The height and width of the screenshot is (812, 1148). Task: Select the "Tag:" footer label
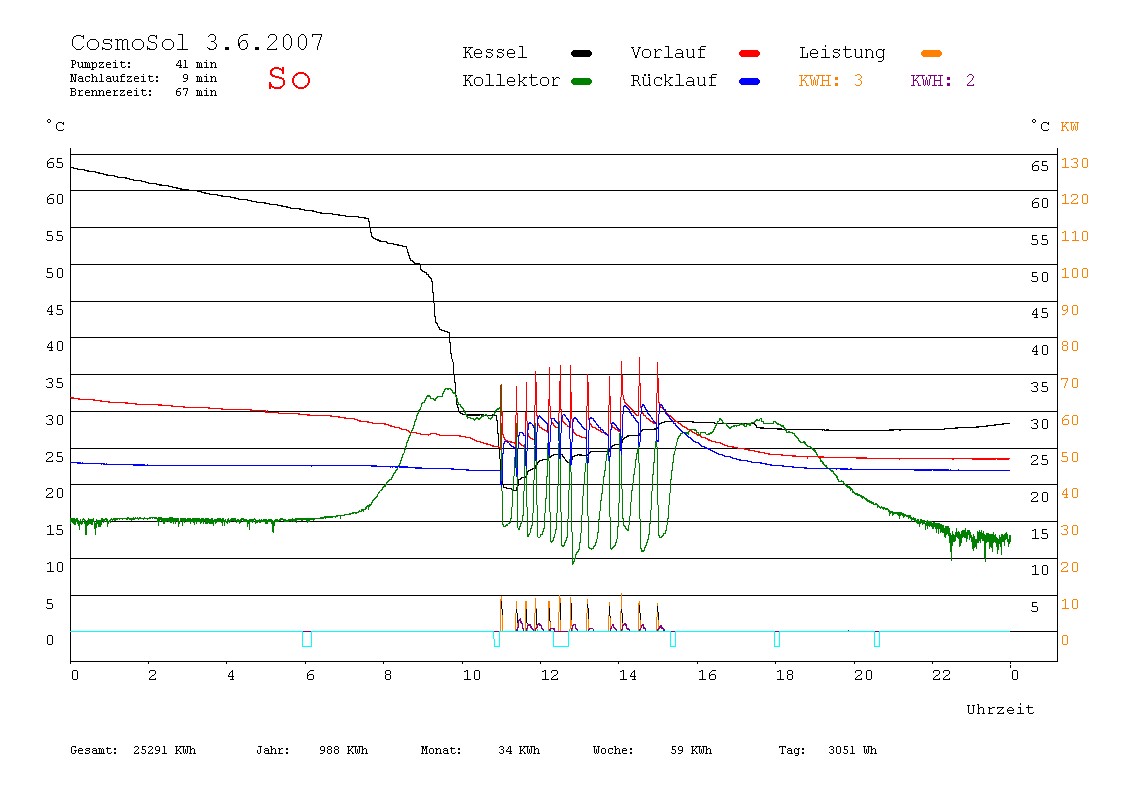pos(791,750)
